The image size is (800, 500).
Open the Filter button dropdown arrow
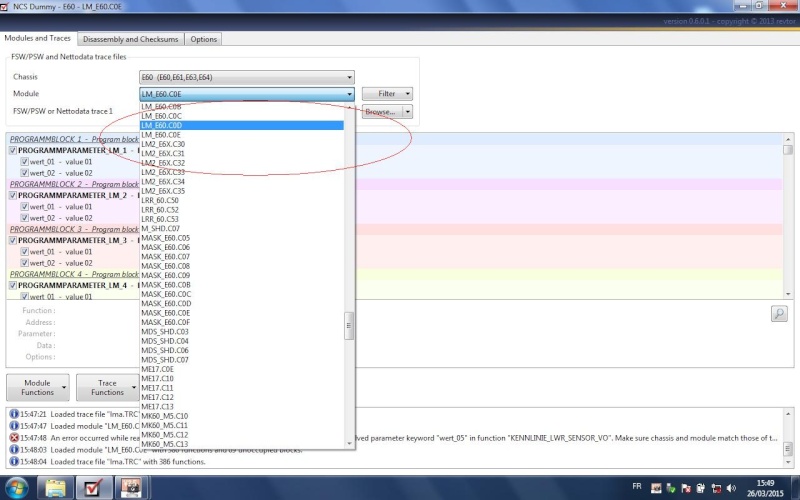click(407, 94)
